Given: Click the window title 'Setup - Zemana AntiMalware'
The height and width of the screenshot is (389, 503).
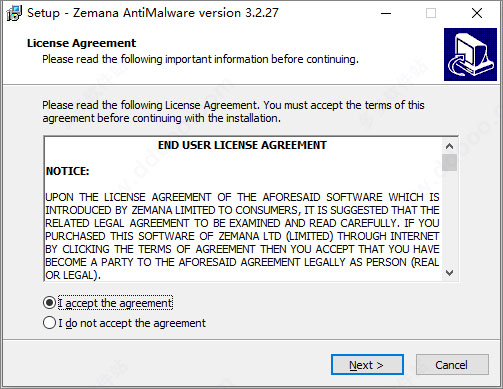Looking at the screenshot, I should 153,13.
